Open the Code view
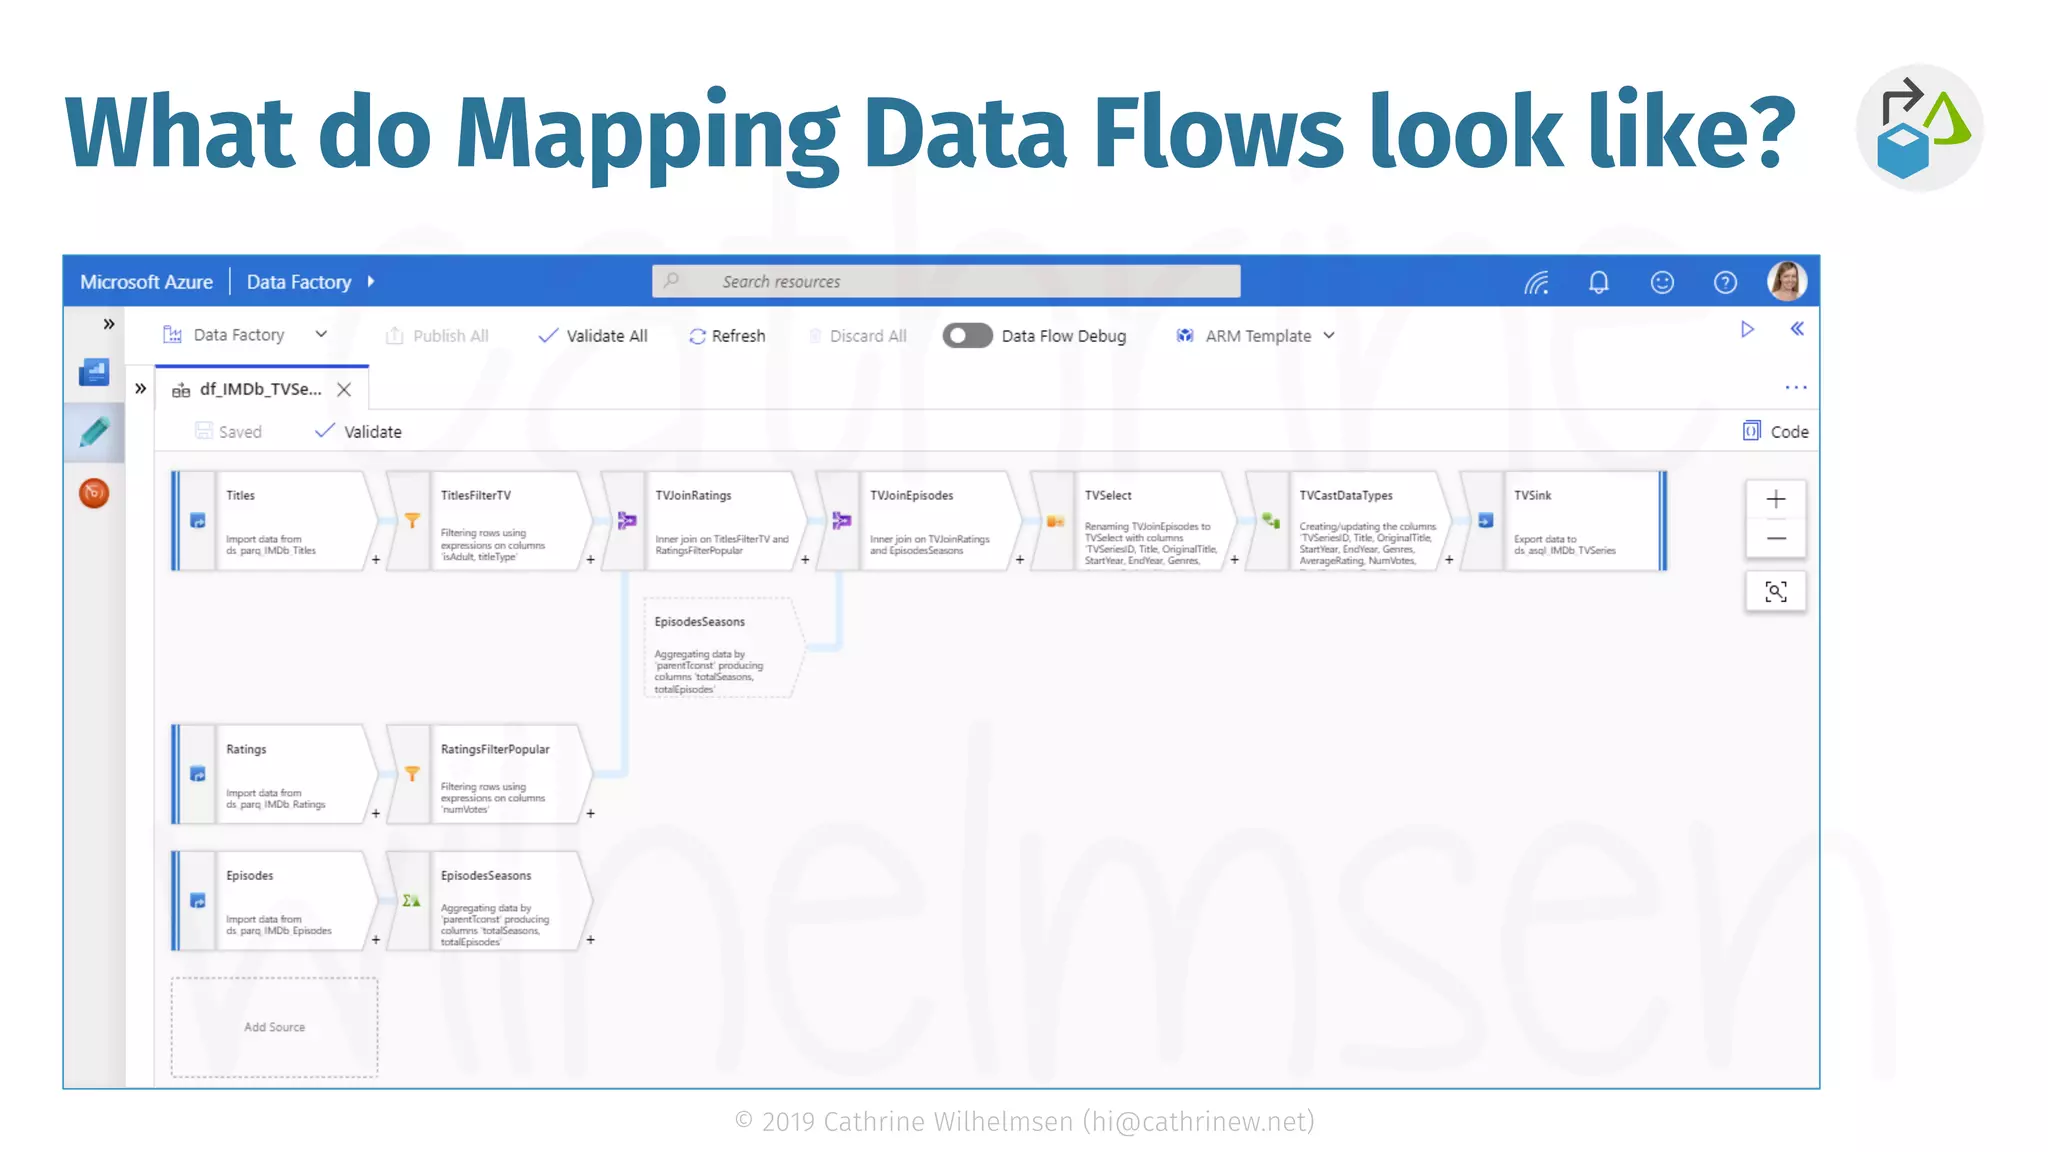Screen dimensions: 2048x1152 pos(1776,432)
